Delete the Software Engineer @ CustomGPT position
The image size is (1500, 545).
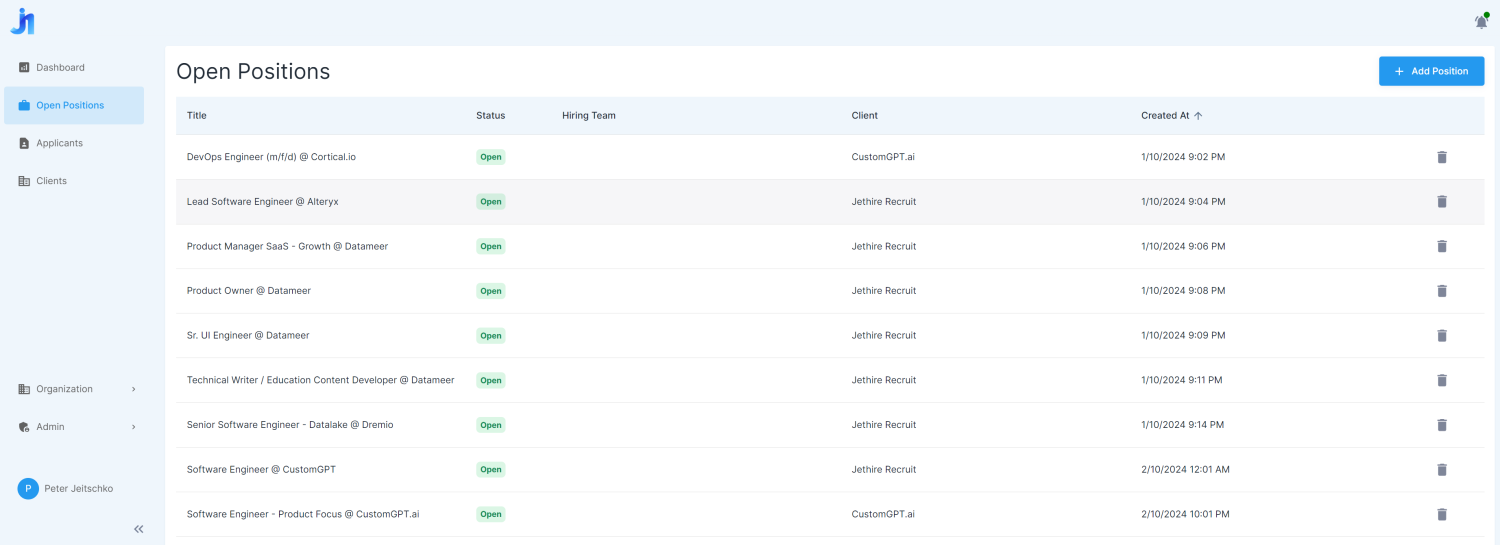coord(1442,470)
